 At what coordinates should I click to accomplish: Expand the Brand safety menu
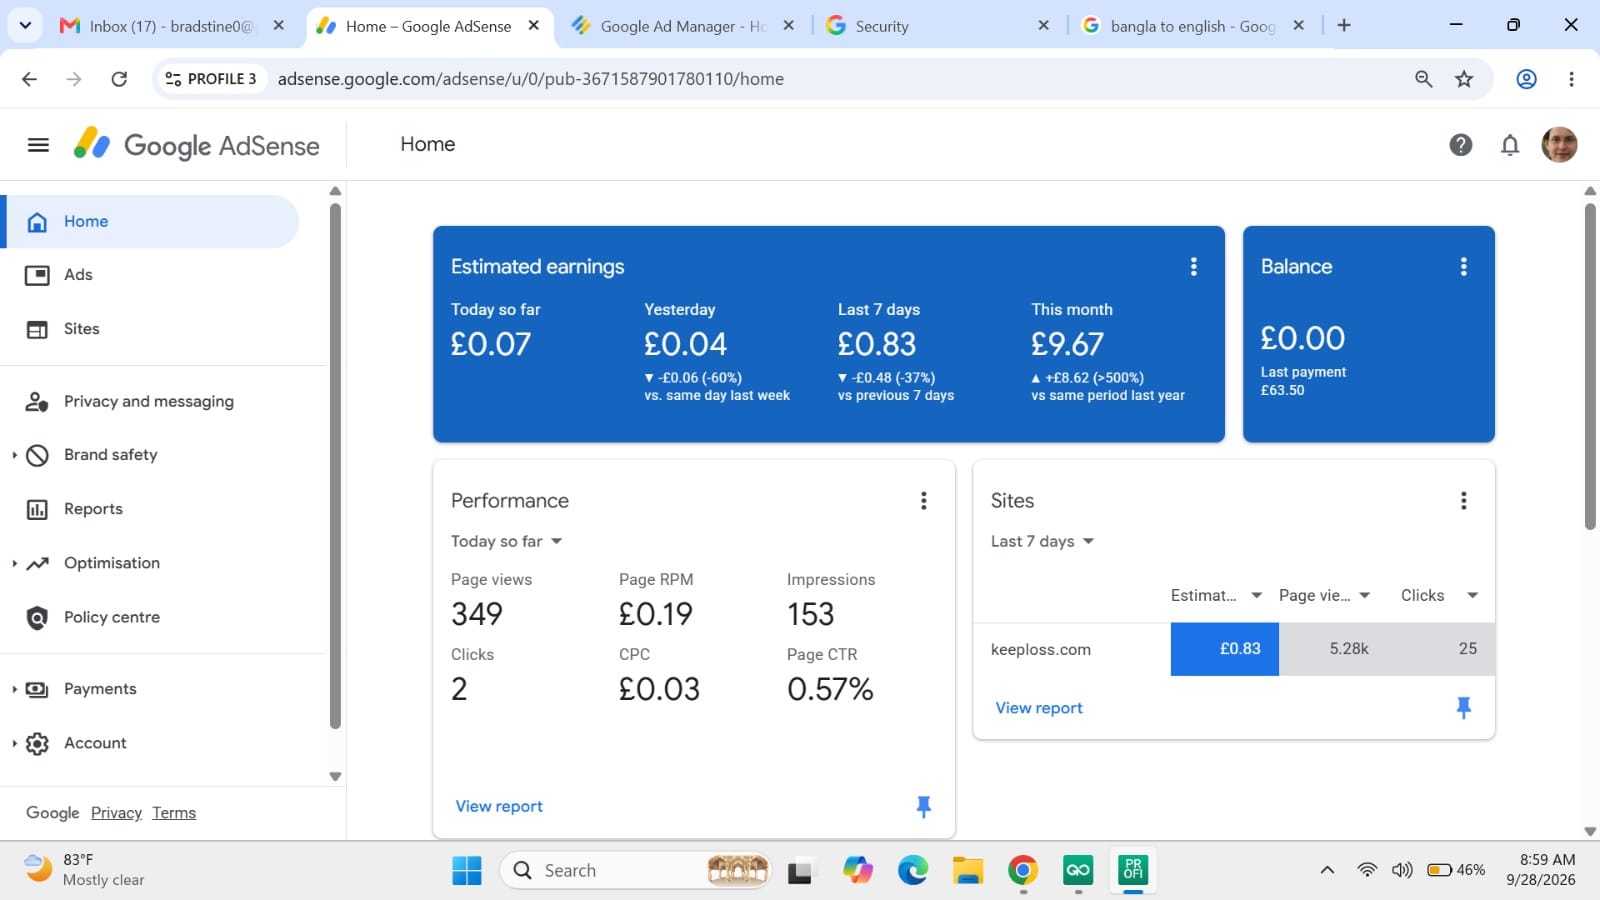[x=14, y=455]
